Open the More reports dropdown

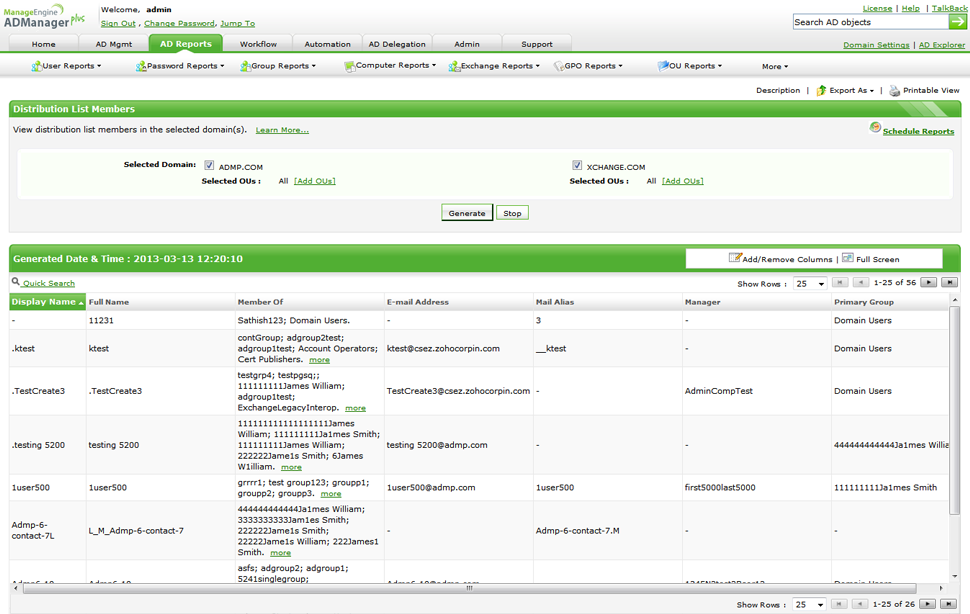775,67
